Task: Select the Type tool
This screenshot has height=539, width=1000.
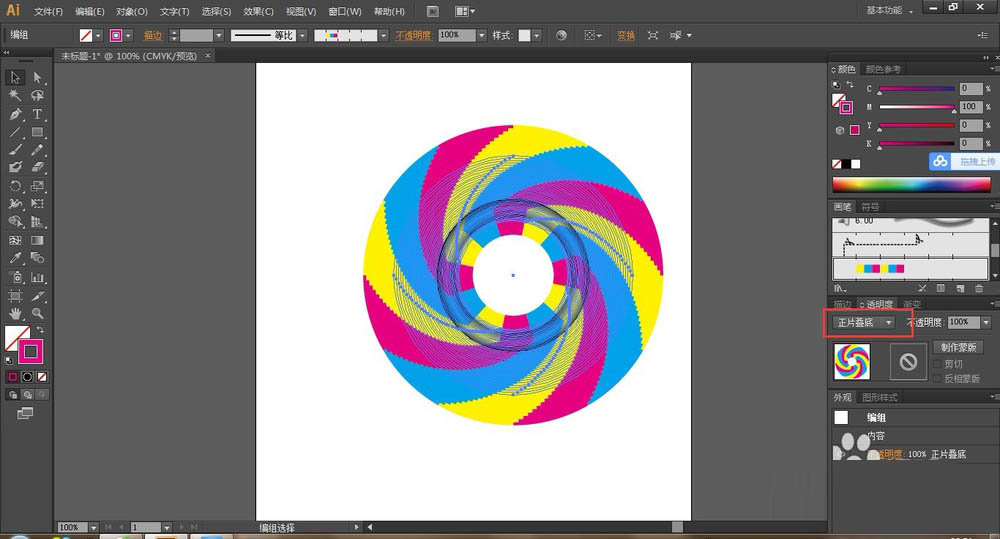Action: pos(37,114)
